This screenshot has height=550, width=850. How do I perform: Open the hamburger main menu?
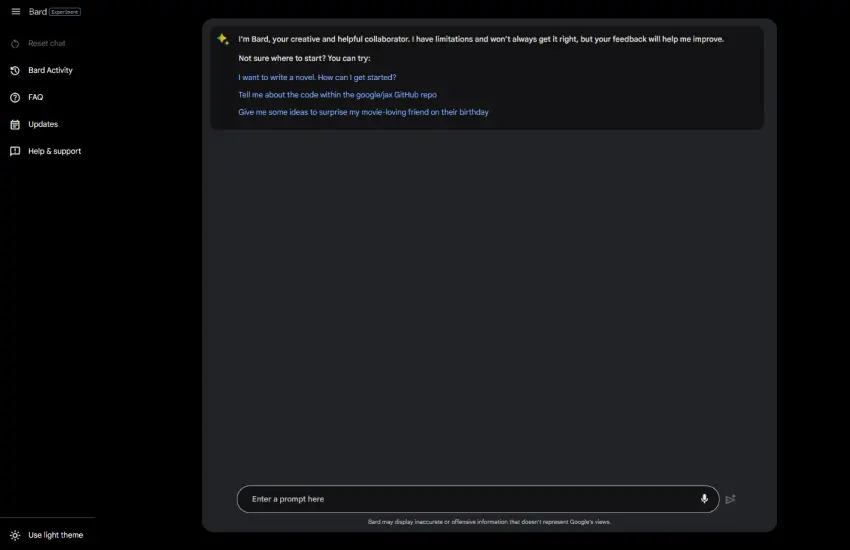coord(16,11)
